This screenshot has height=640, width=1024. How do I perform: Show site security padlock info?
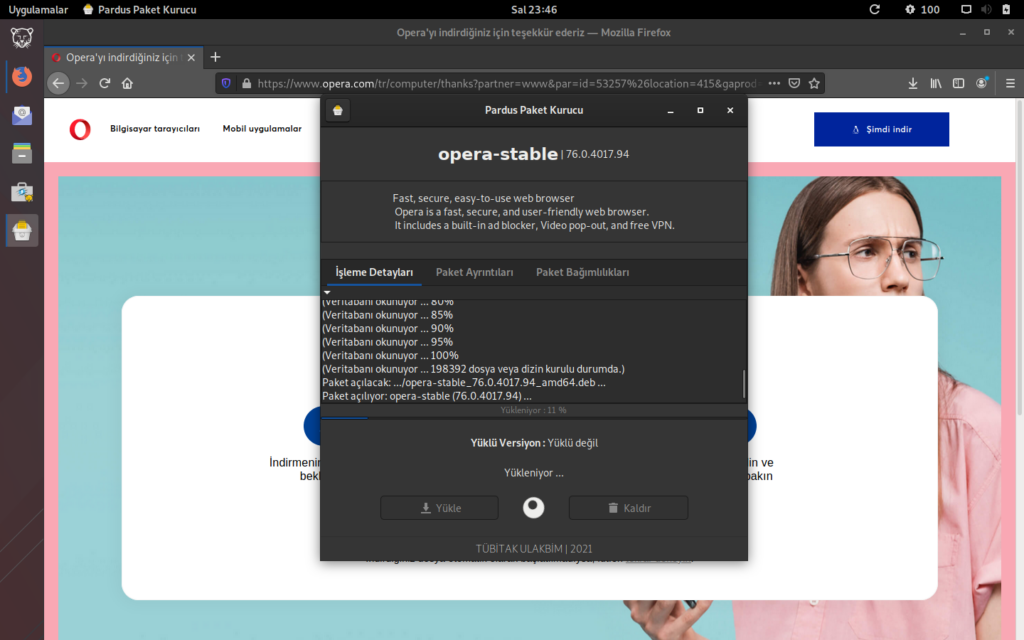pos(246,84)
